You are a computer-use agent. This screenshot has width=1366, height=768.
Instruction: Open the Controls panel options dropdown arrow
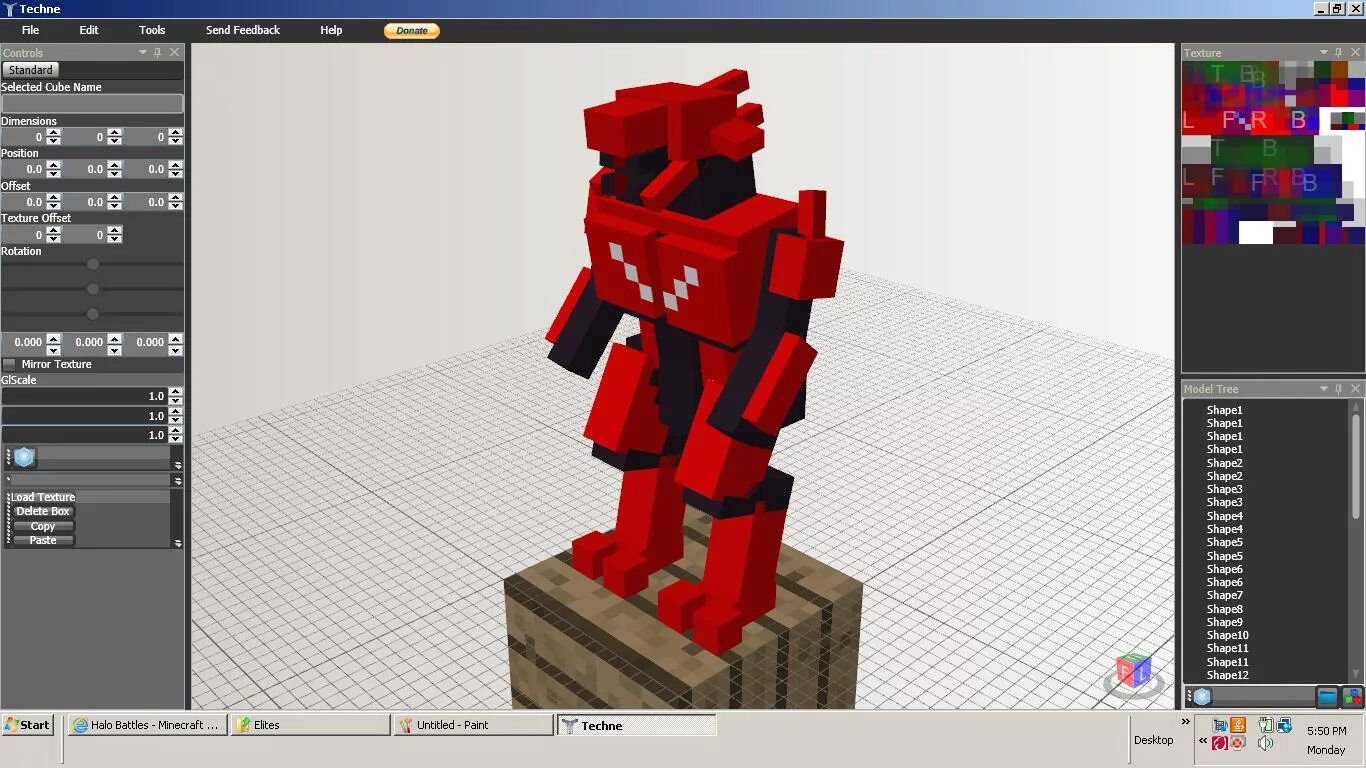[x=143, y=52]
